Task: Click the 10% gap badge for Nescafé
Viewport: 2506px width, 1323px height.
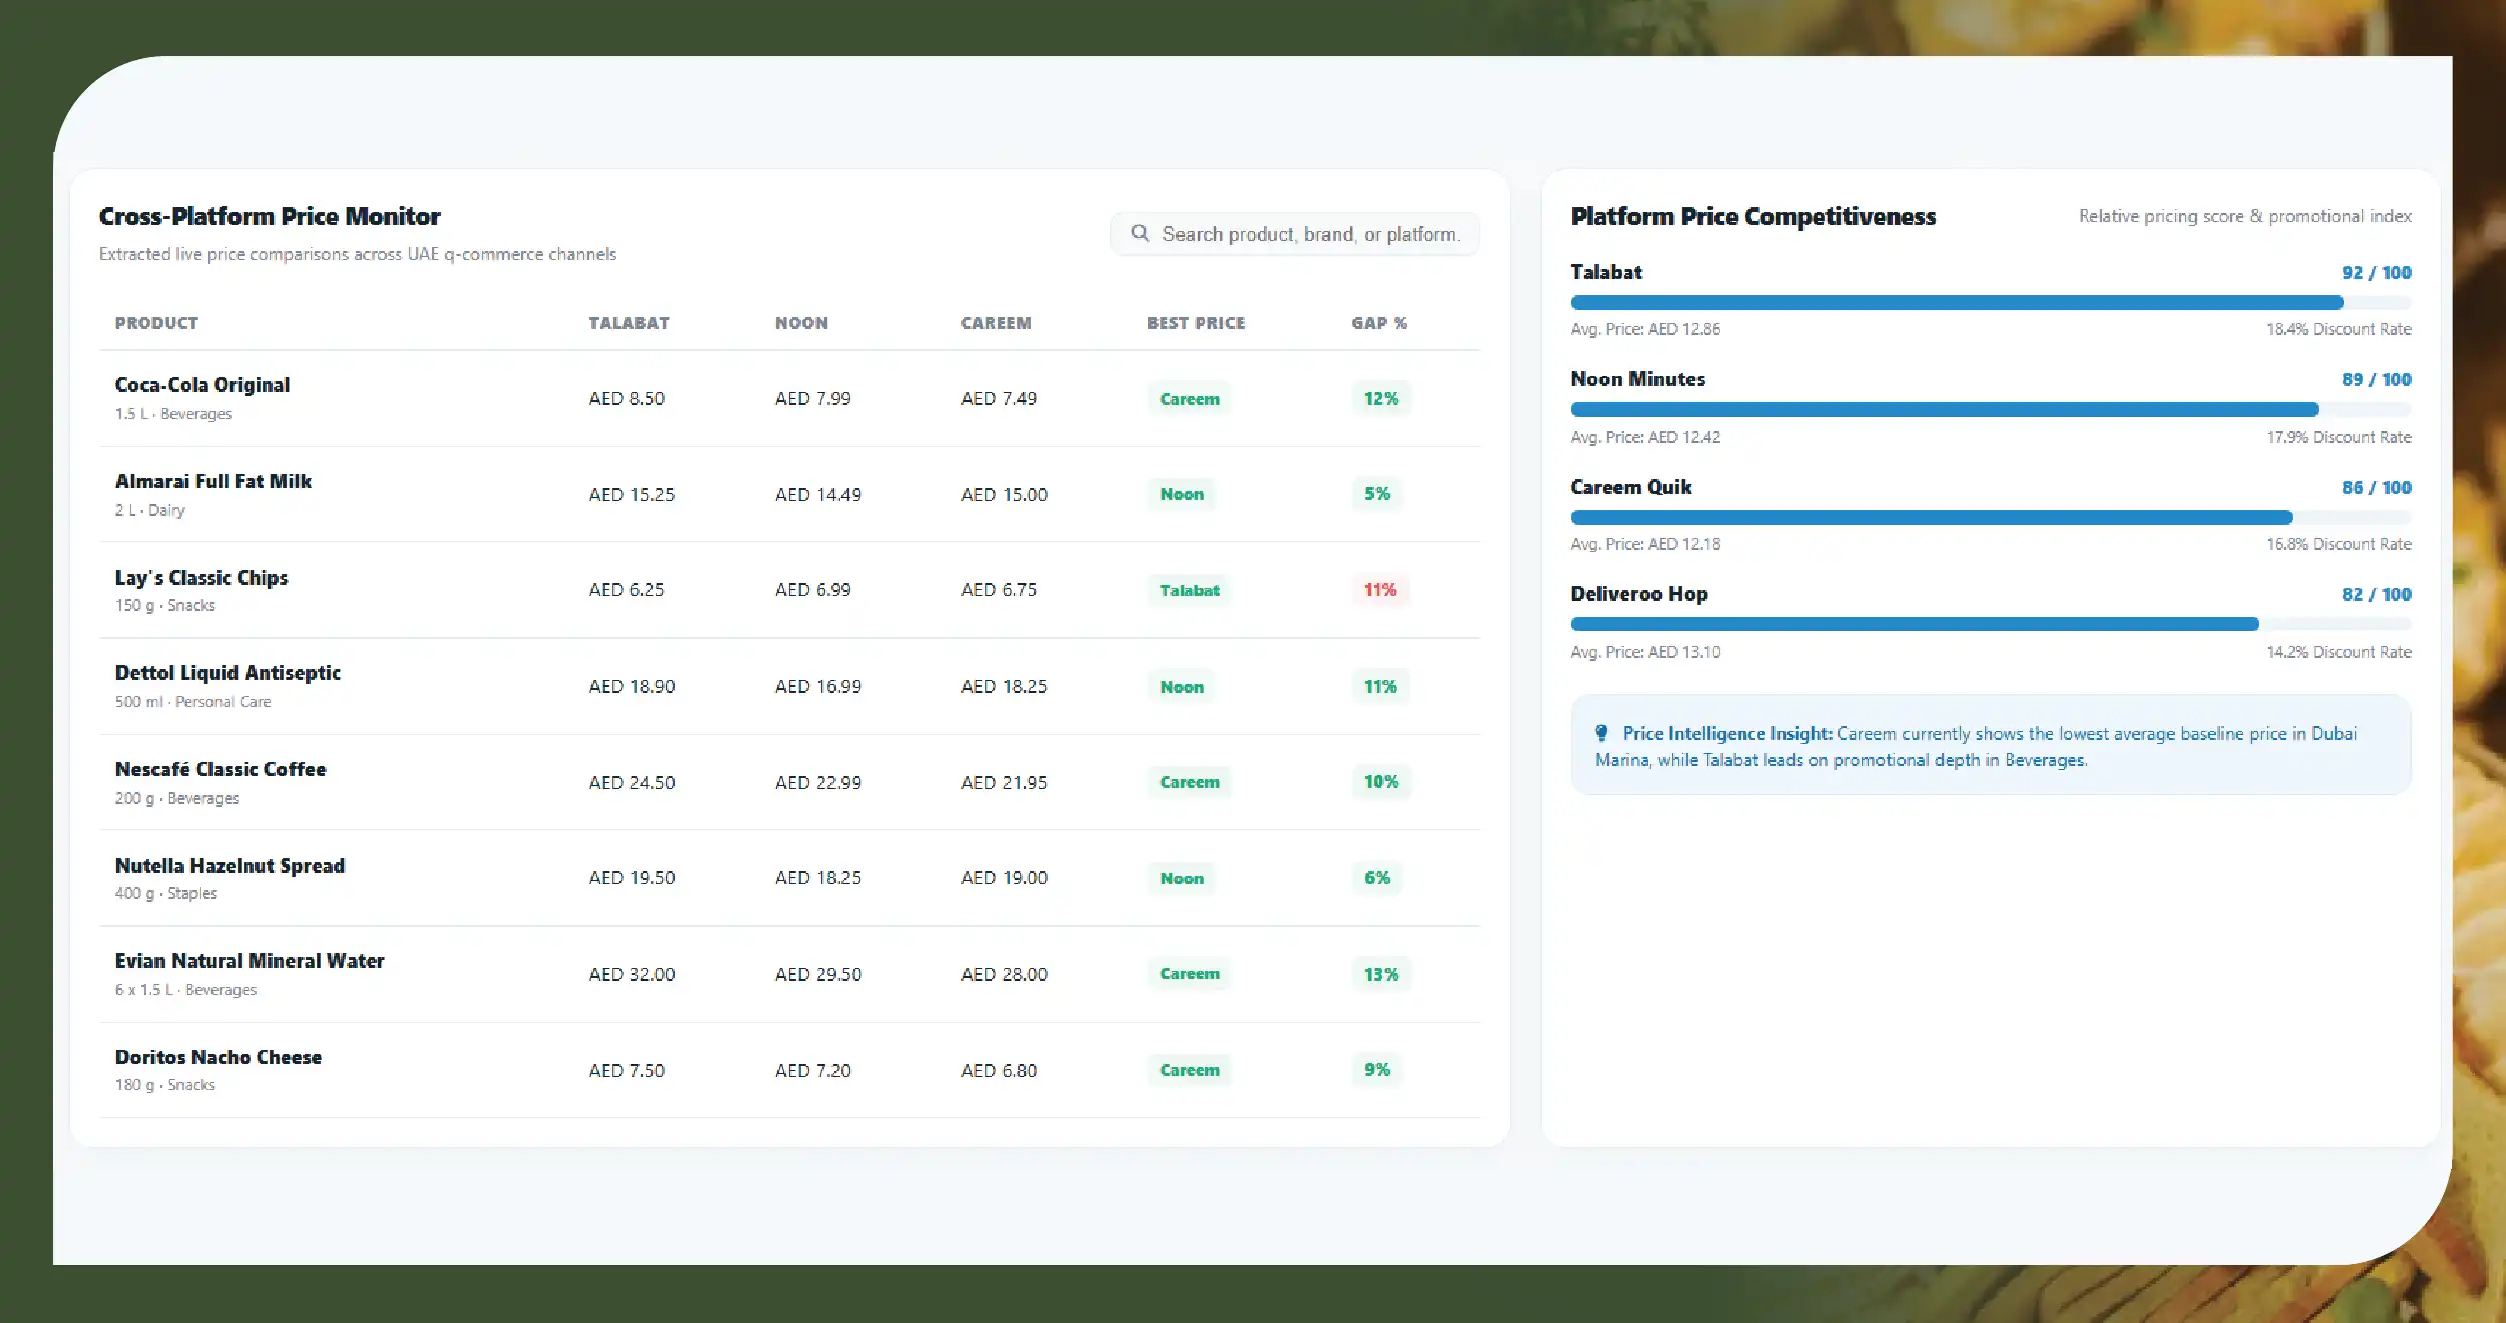Action: (x=1381, y=782)
